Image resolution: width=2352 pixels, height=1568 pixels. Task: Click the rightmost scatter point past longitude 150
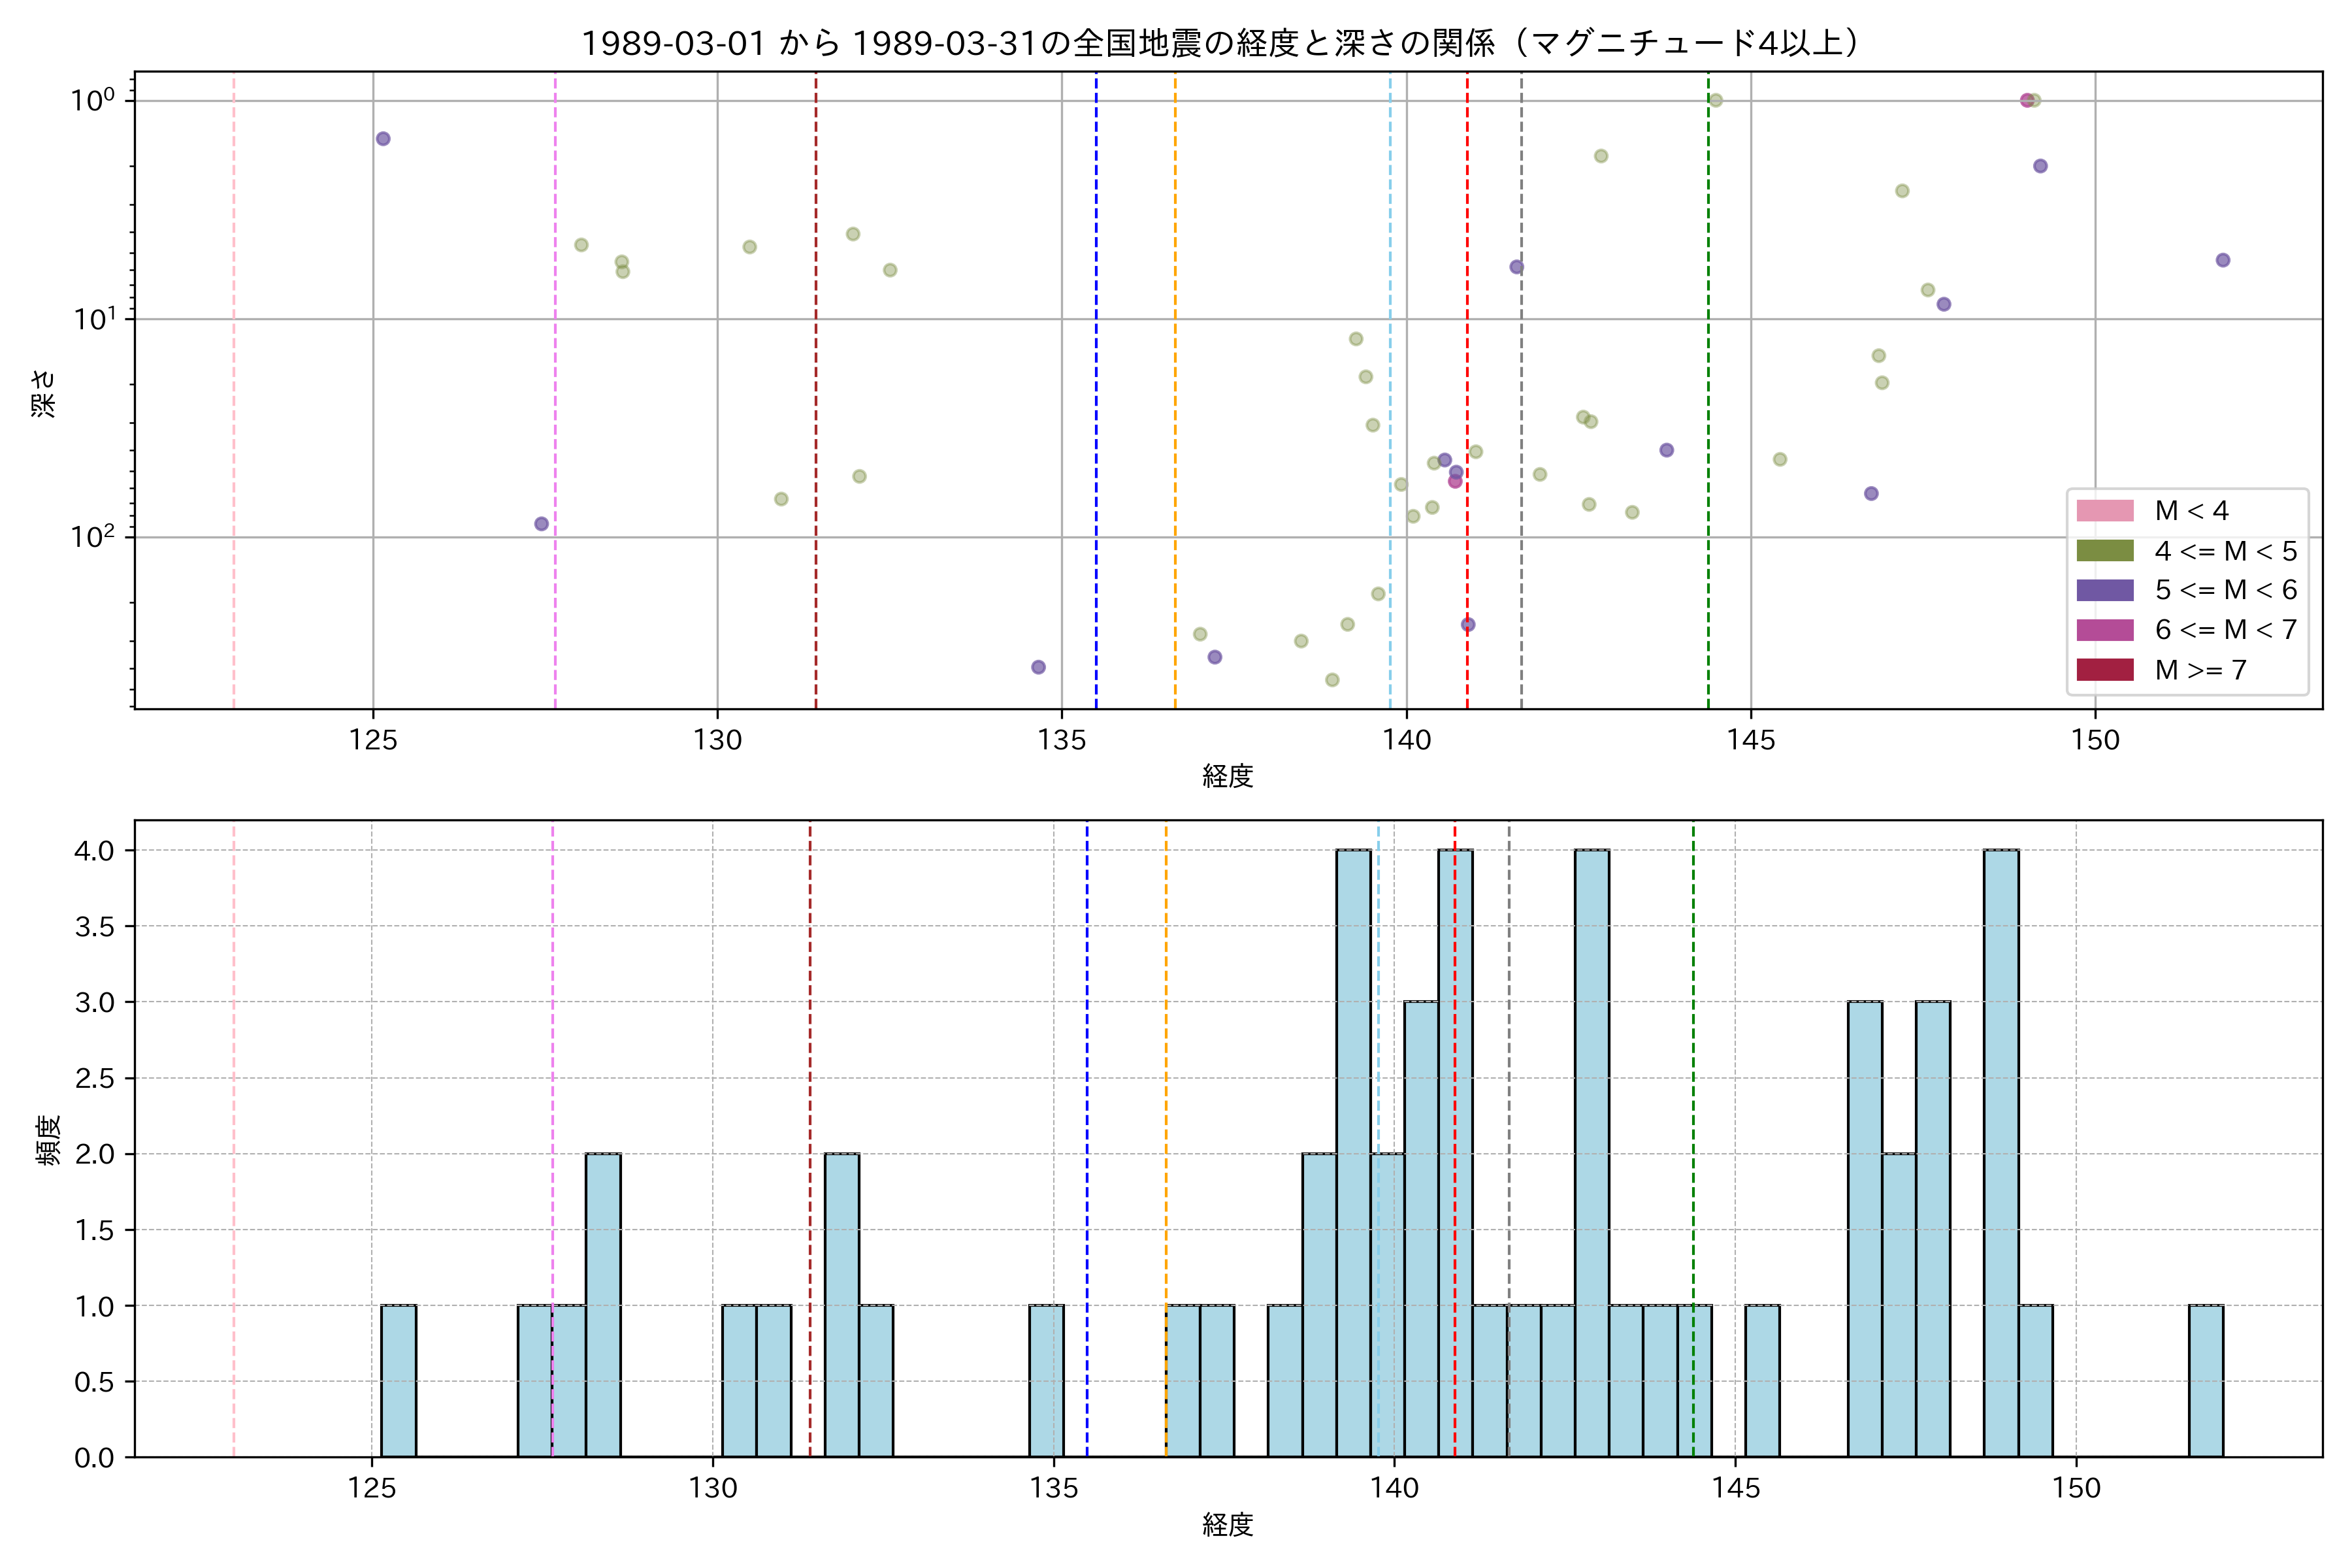tap(2223, 260)
